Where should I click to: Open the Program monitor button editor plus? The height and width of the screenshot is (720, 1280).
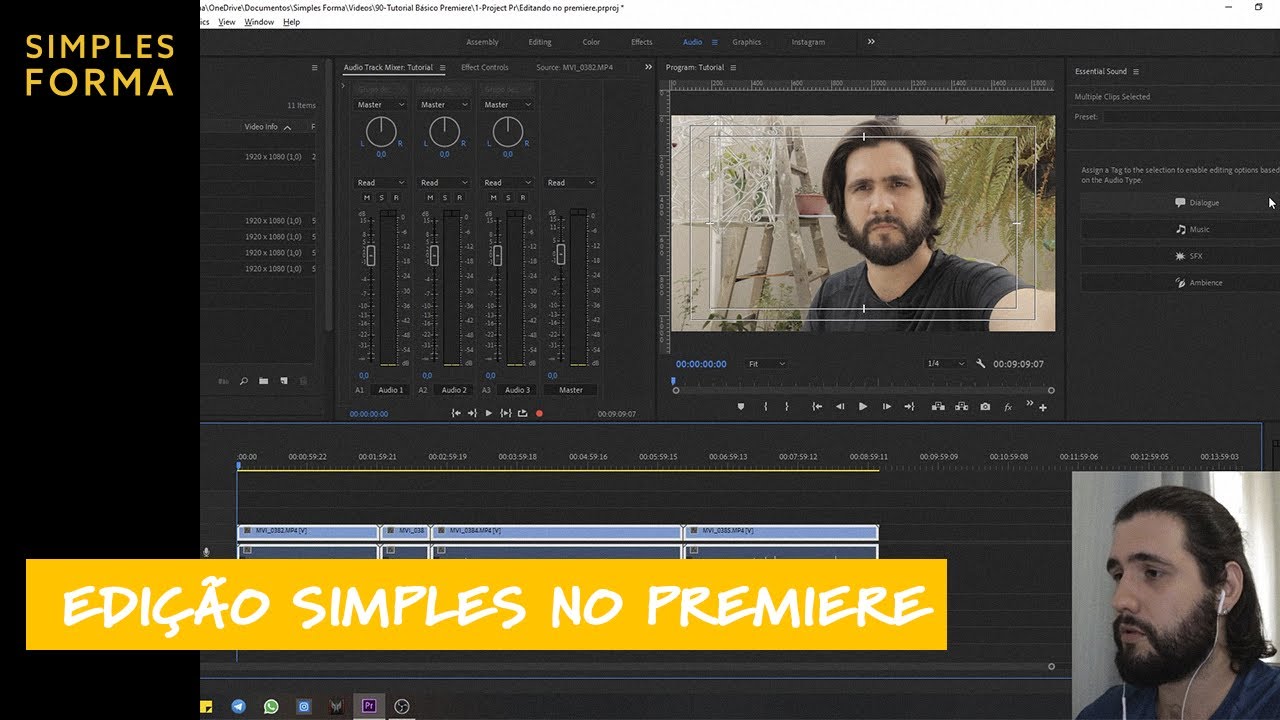pyautogui.click(x=1043, y=407)
